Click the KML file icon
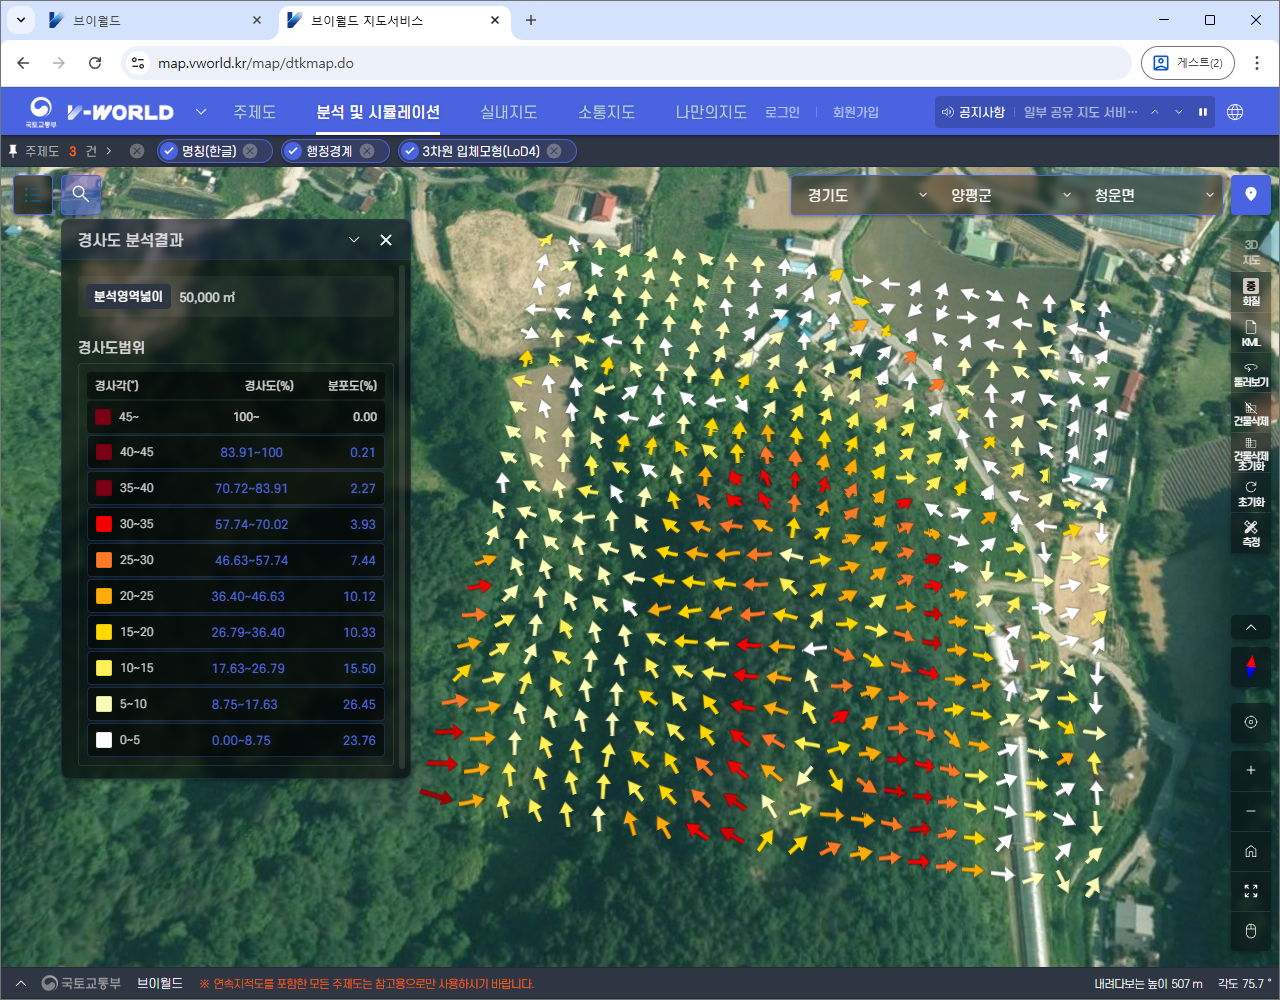This screenshot has width=1280, height=1000. tap(1250, 333)
